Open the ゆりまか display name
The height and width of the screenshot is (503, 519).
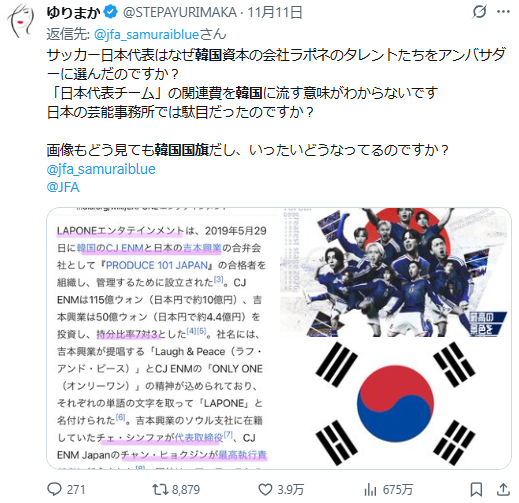[x=74, y=13]
